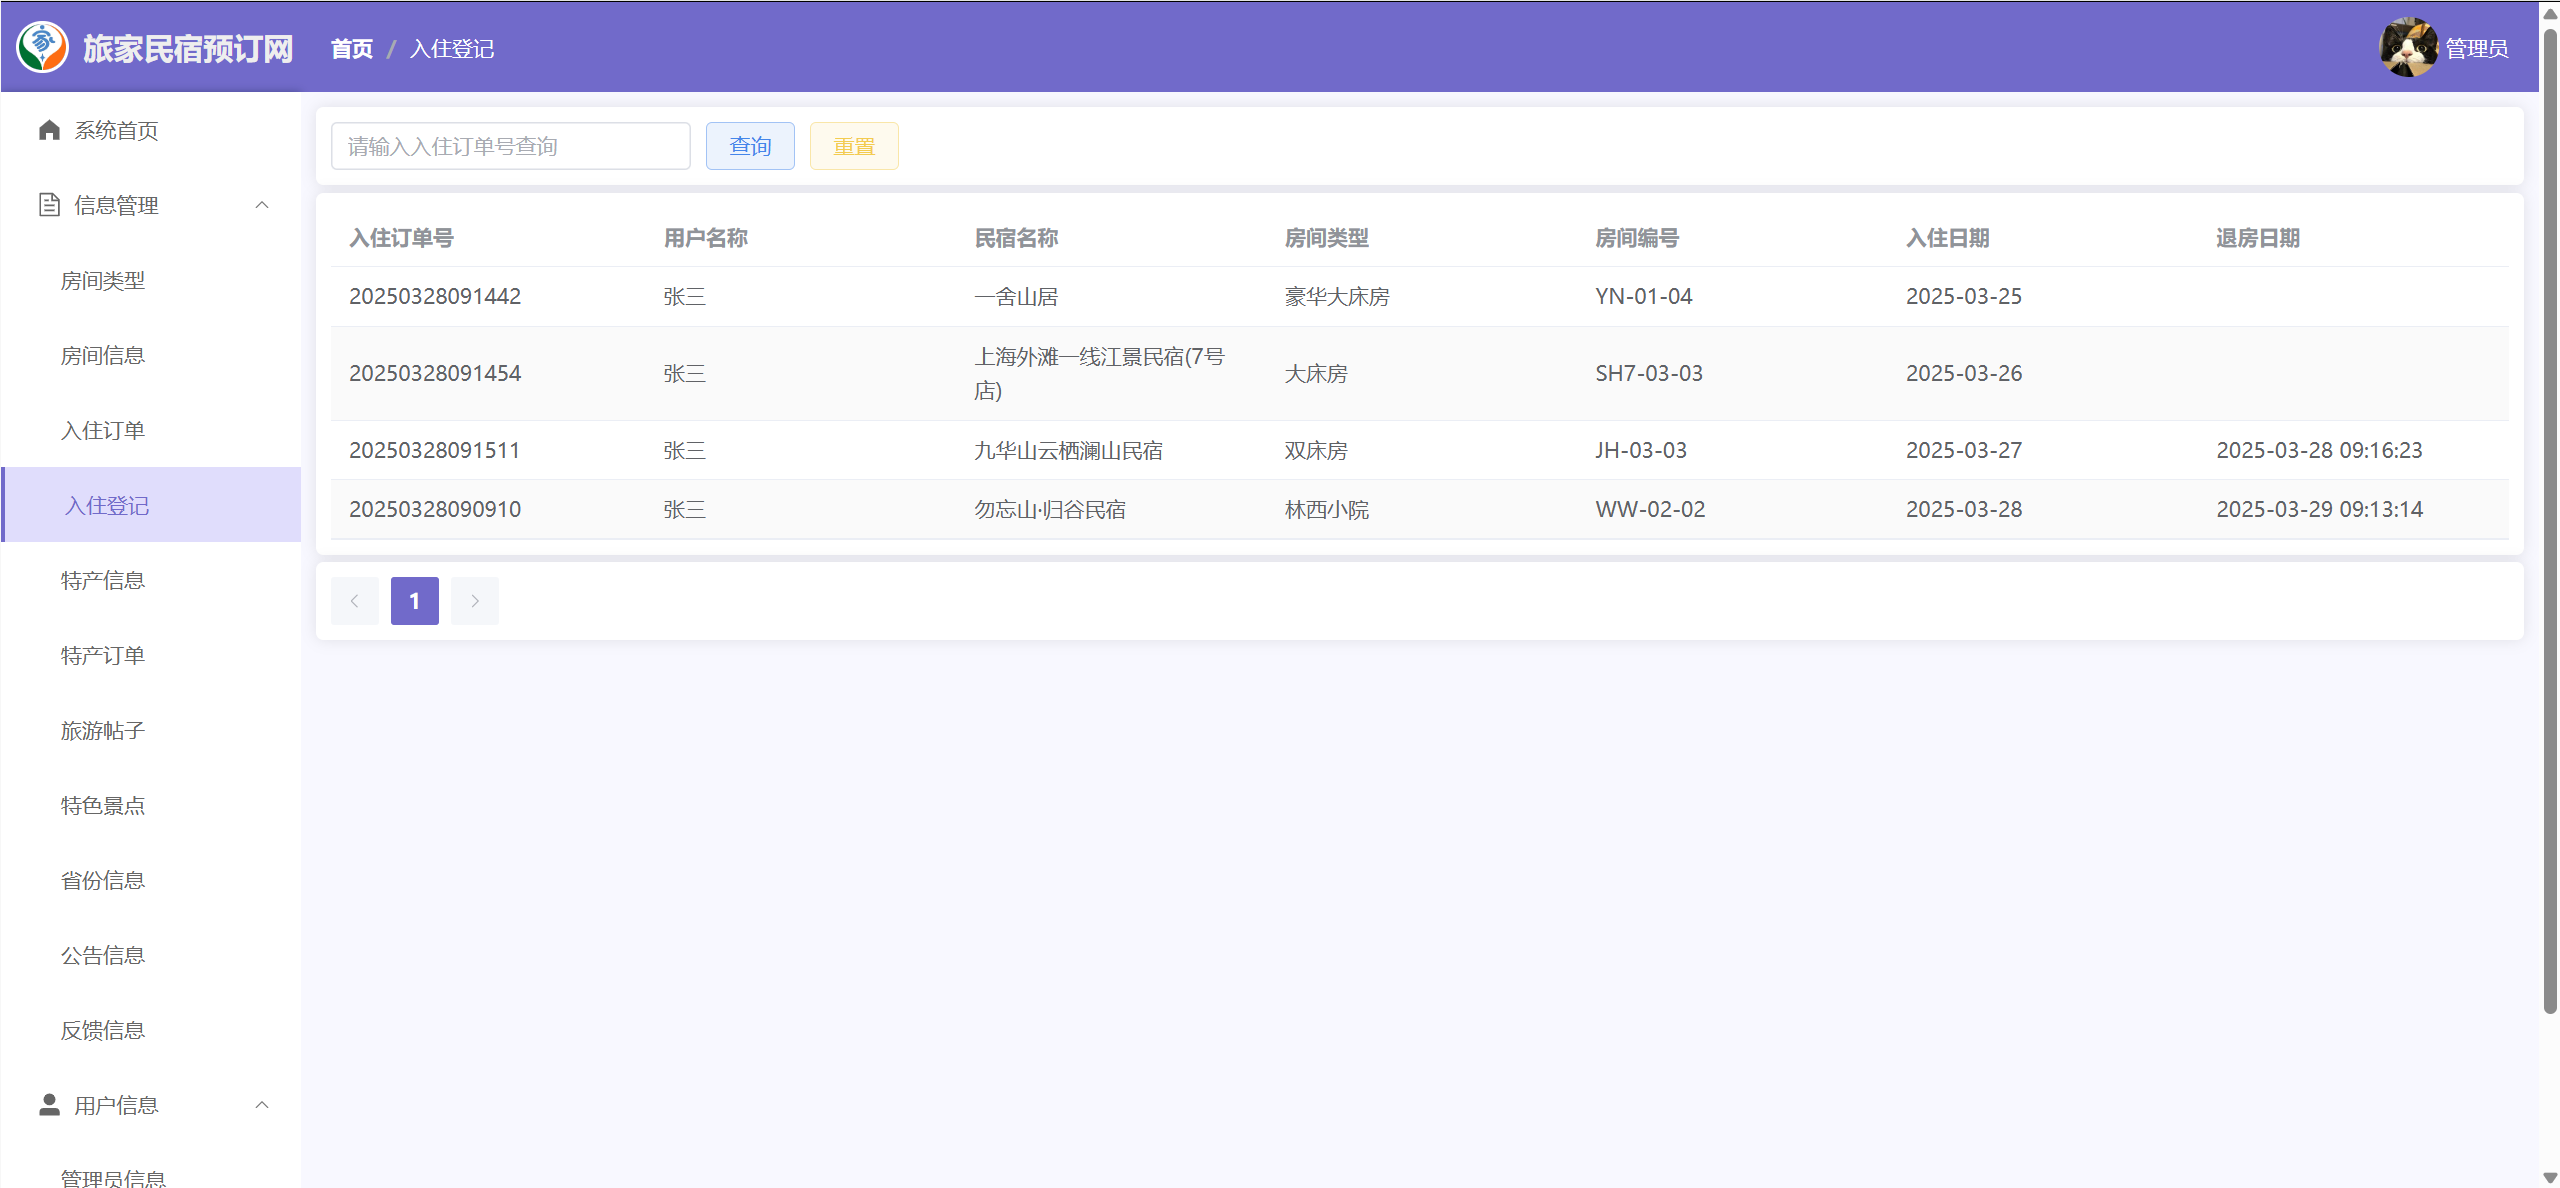
Task: Click the 旅家民宿预订网 logo icon
Action: (42, 47)
